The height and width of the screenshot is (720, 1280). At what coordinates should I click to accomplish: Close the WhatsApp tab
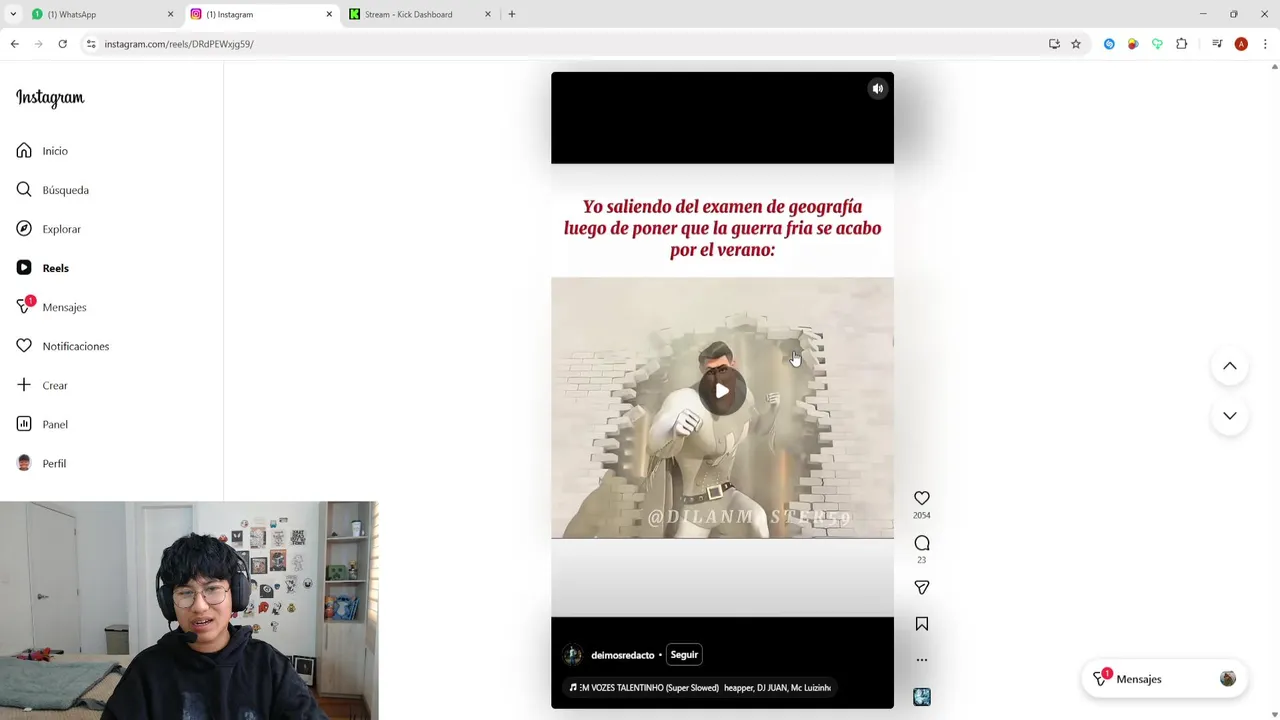point(170,14)
